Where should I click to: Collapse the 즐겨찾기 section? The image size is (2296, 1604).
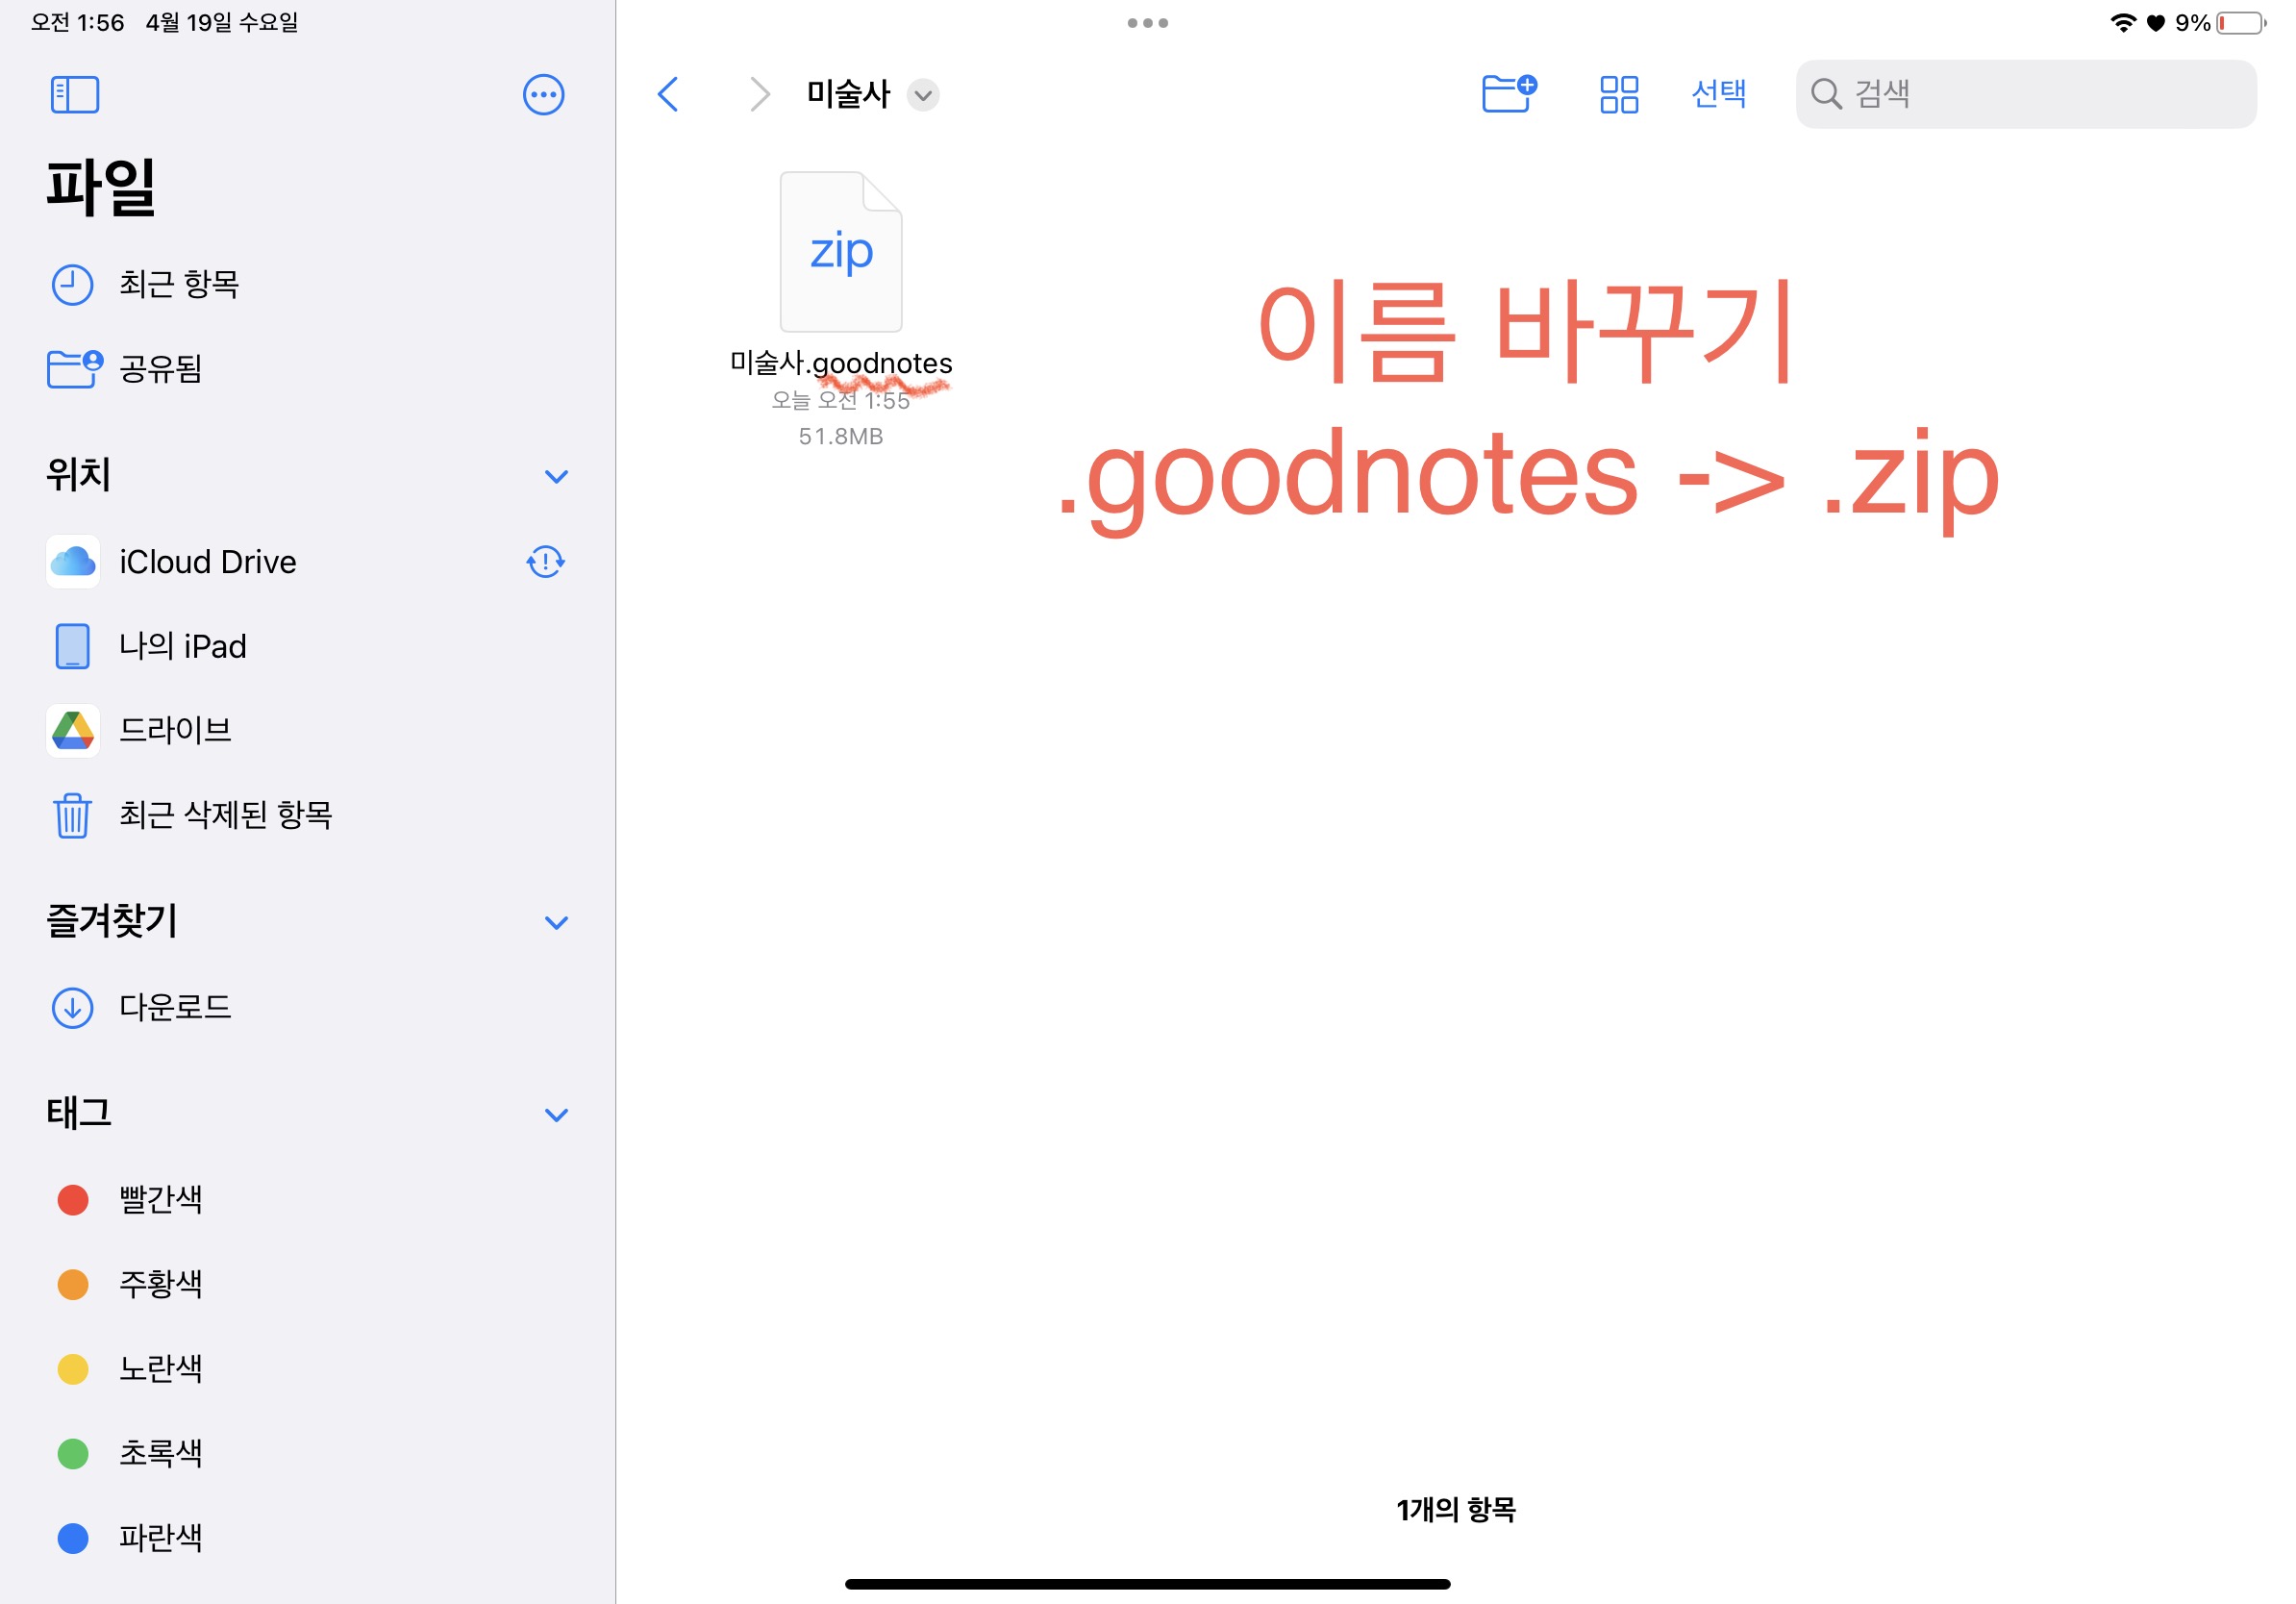[556, 922]
